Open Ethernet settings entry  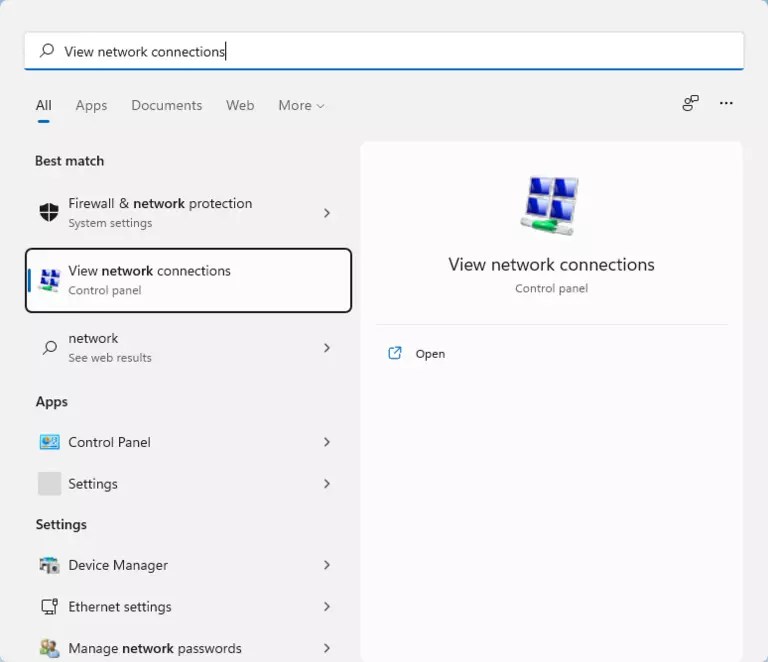click(x=188, y=607)
